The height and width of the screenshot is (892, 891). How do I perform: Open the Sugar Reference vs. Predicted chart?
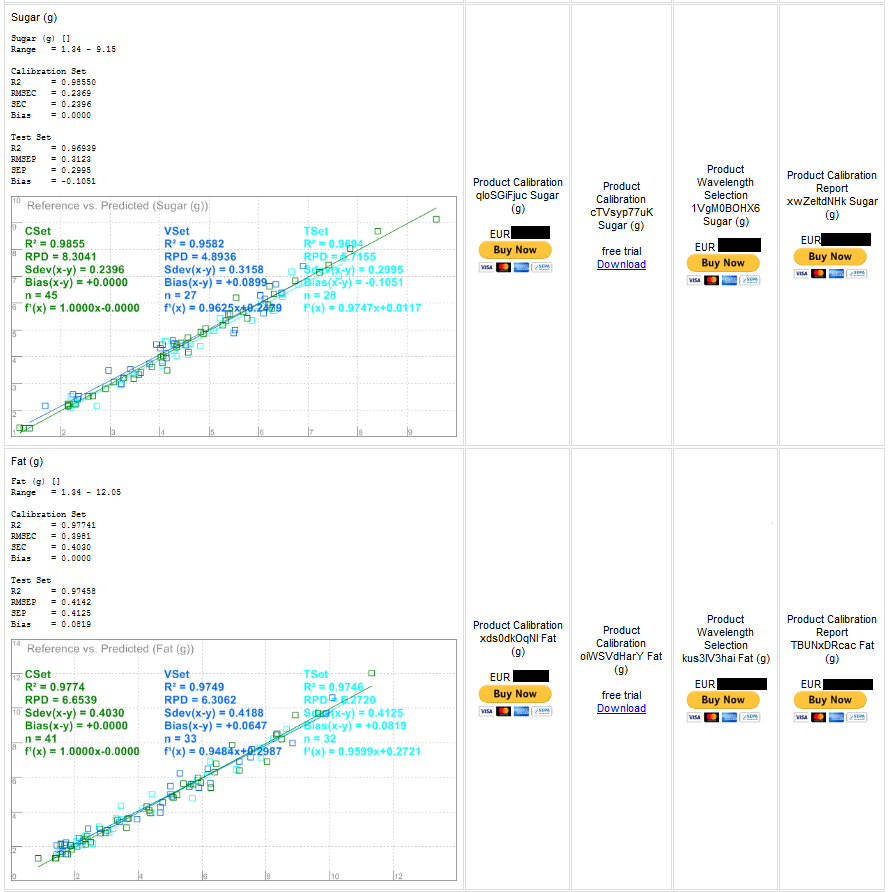point(234,317)
